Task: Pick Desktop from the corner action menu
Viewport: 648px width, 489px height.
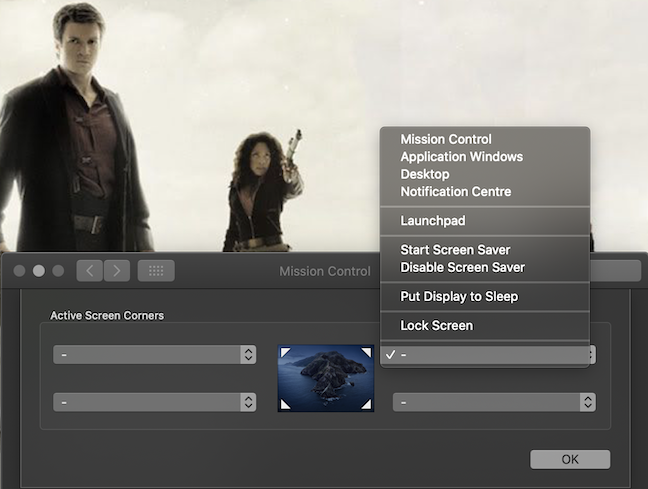Action: pos(485,174)
